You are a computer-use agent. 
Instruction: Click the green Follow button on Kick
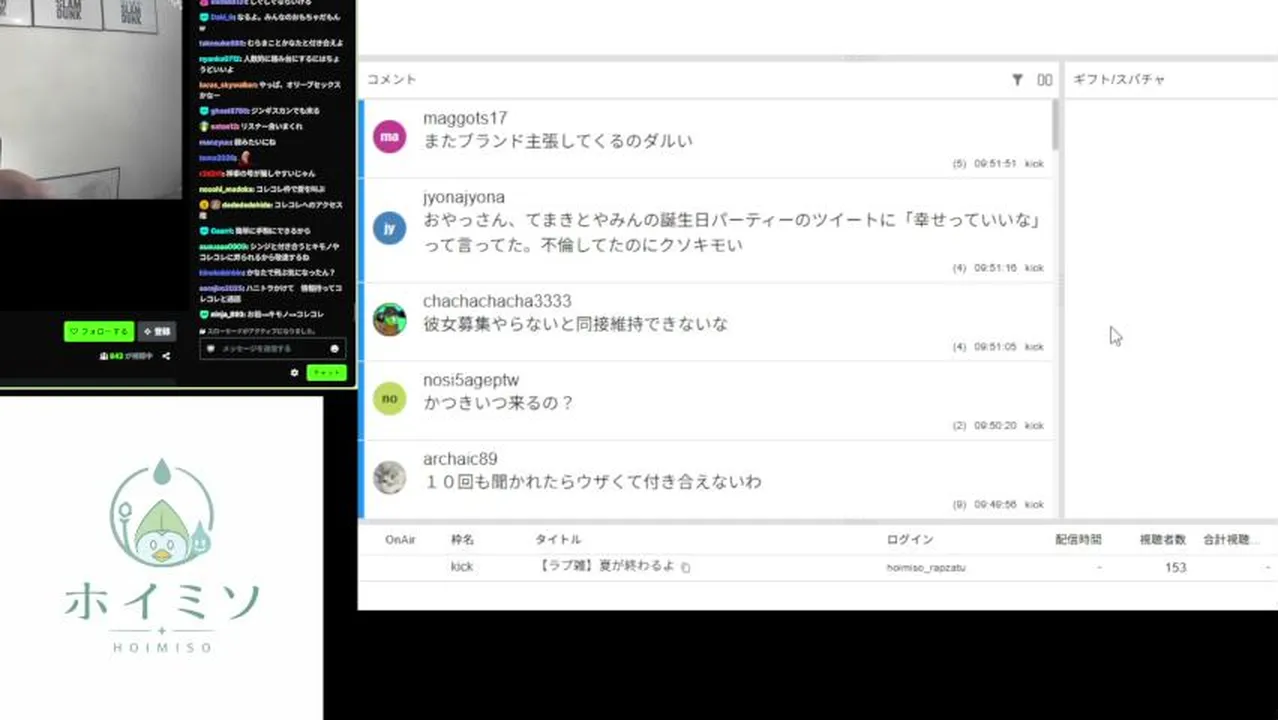(99, 331)
